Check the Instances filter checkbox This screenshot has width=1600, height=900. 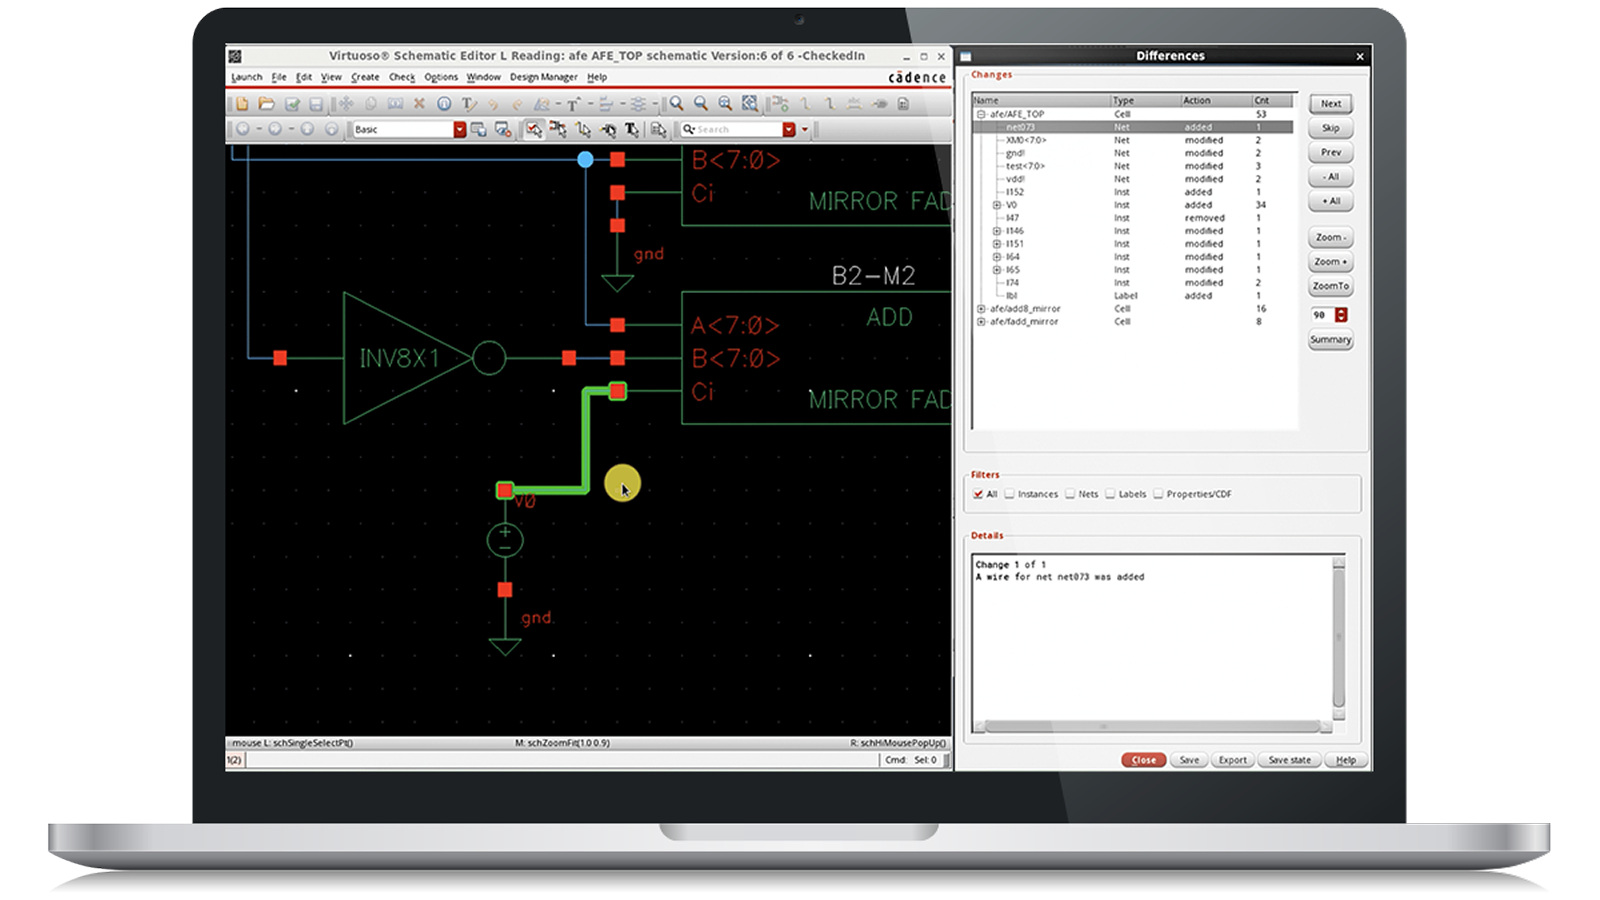click(1010, 494)
